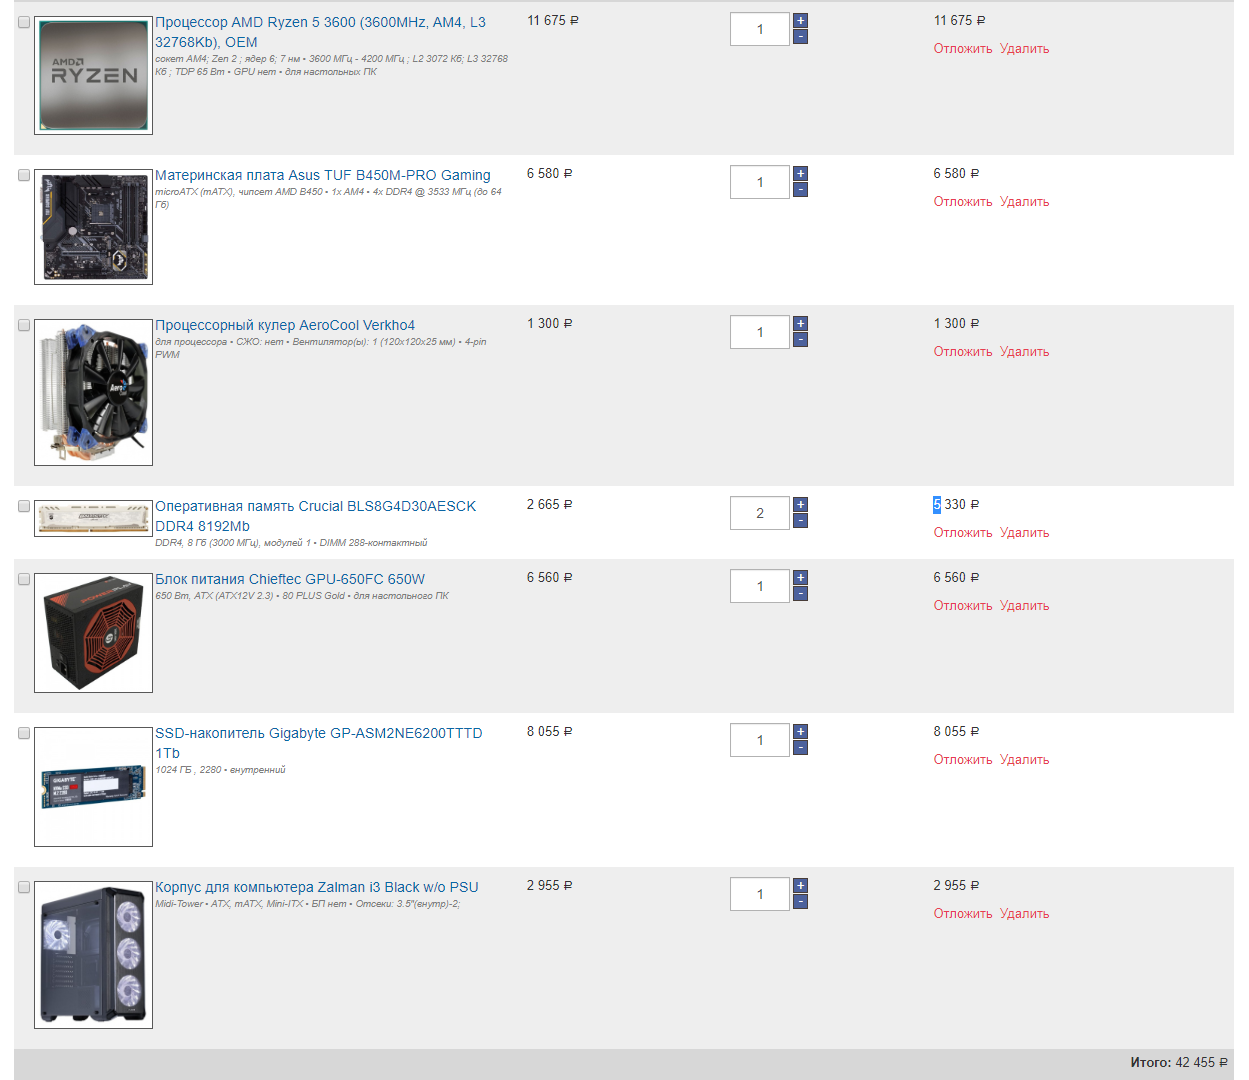Image resolution: width=1249 pixels, height=1080 pixels.
Task: Tick the checkbox for Asus TUF B450M-PRO Gaming
Action: coord(24,175)
